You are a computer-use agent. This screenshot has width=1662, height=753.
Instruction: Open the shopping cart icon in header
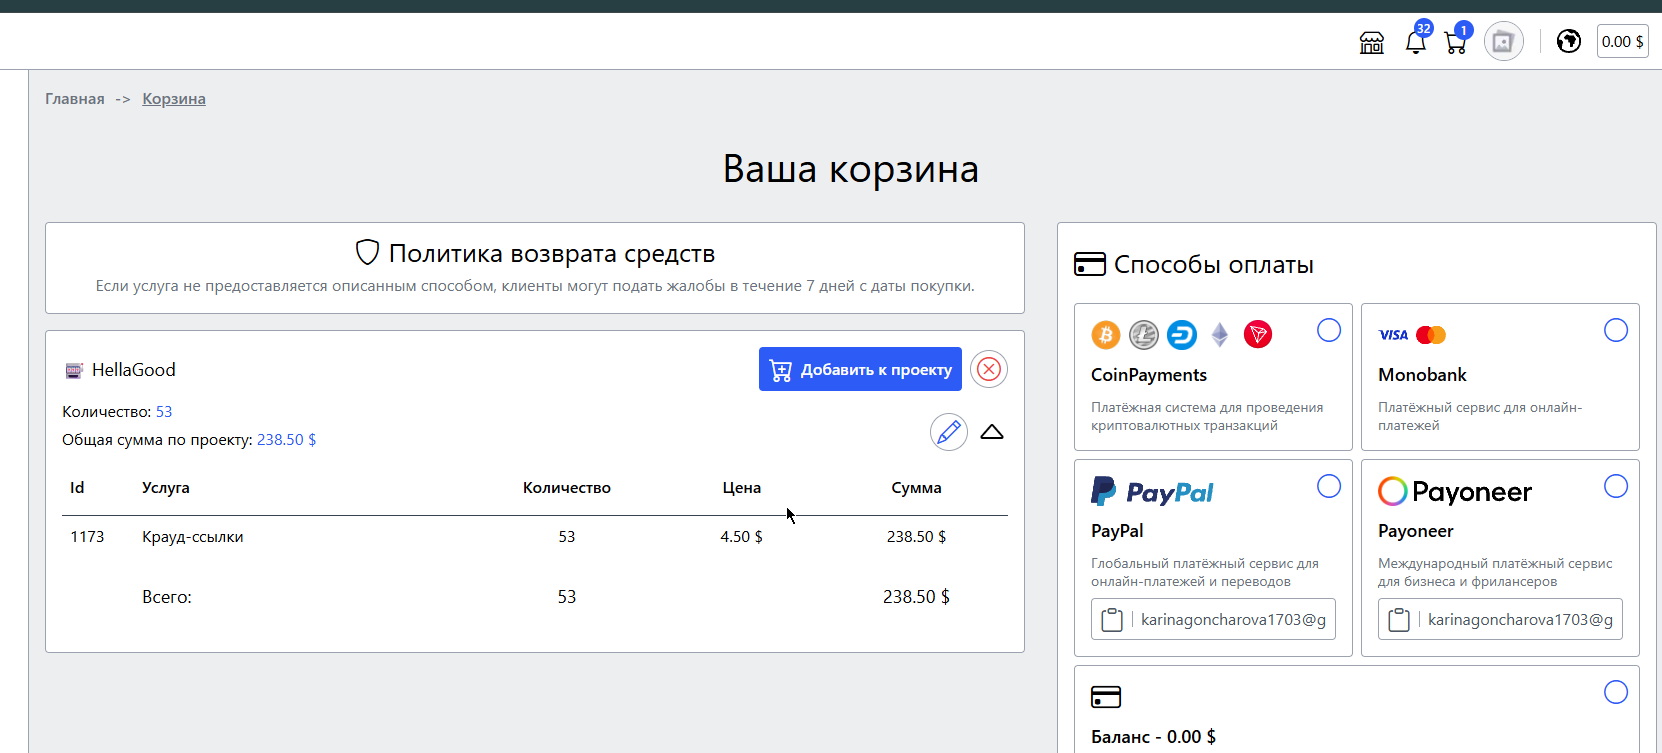1456,42
